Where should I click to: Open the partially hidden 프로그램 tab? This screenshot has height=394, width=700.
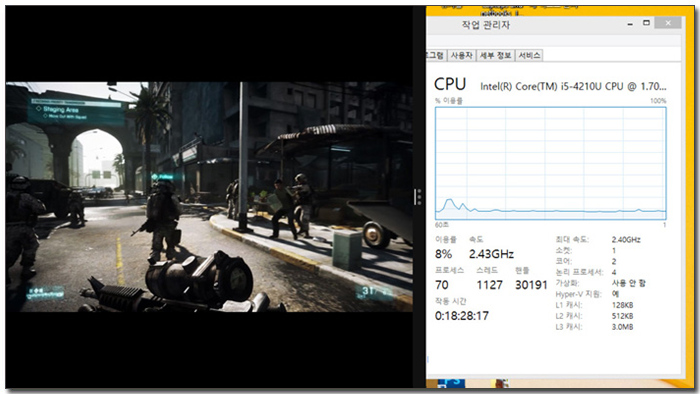click(436, 55)
